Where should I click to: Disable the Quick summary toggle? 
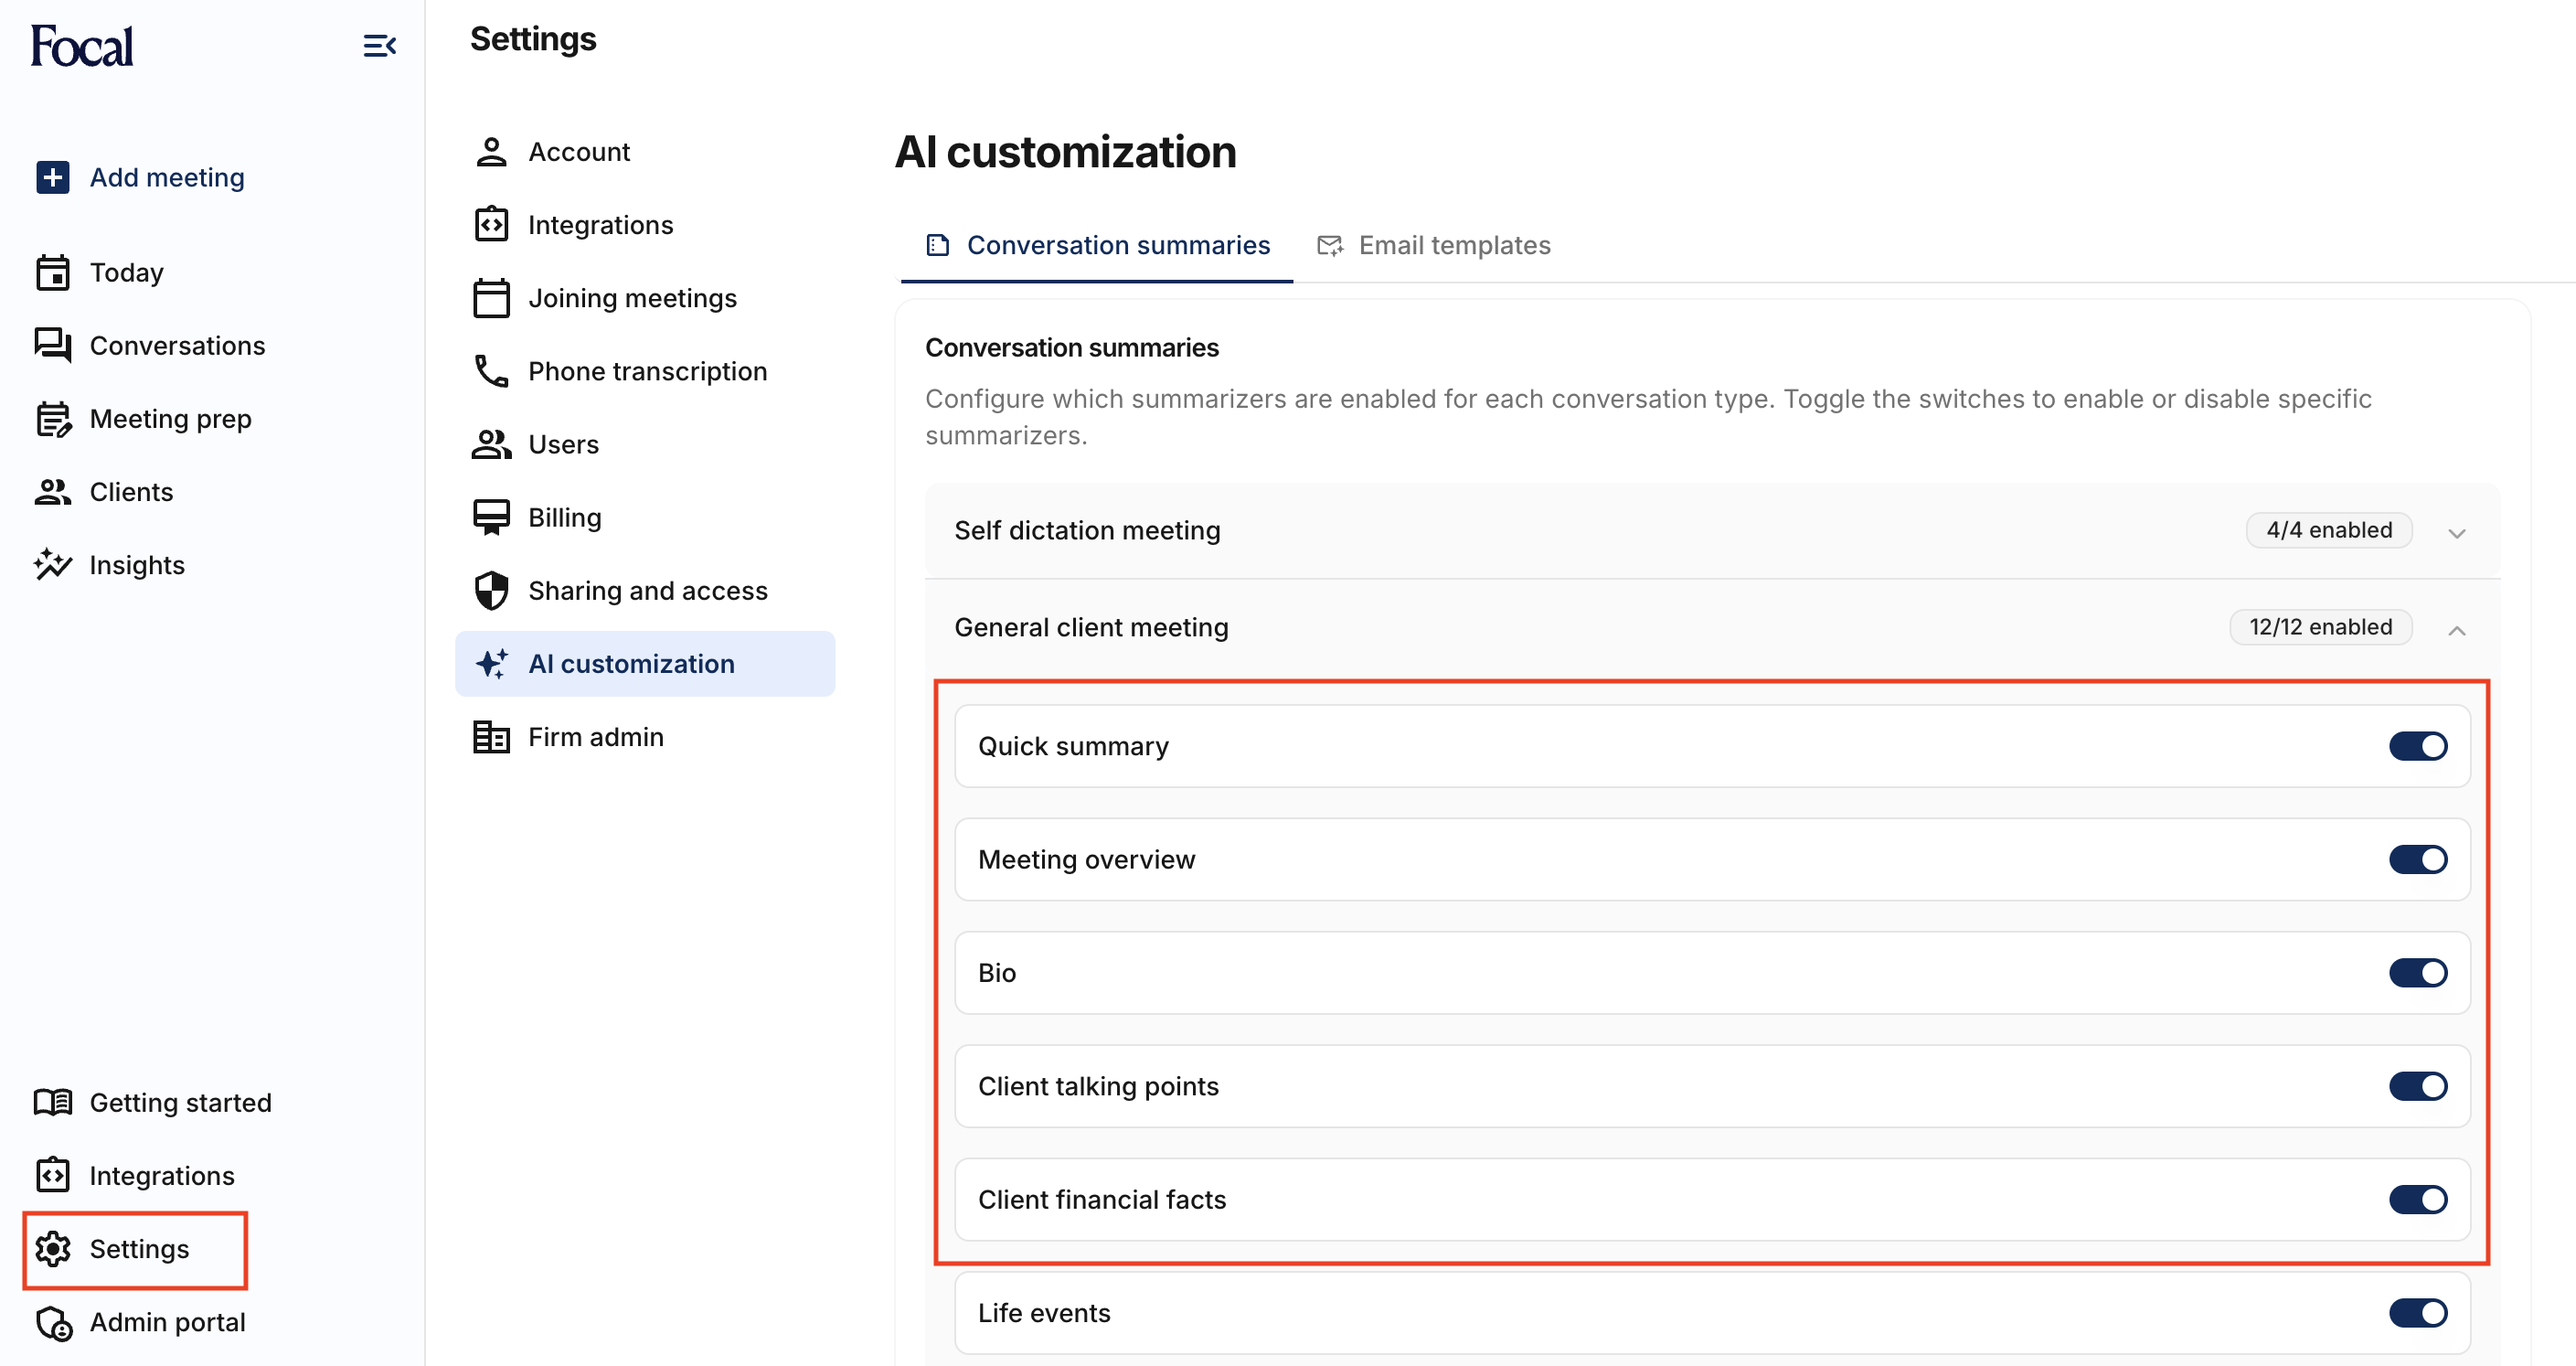coord(2417,746)
